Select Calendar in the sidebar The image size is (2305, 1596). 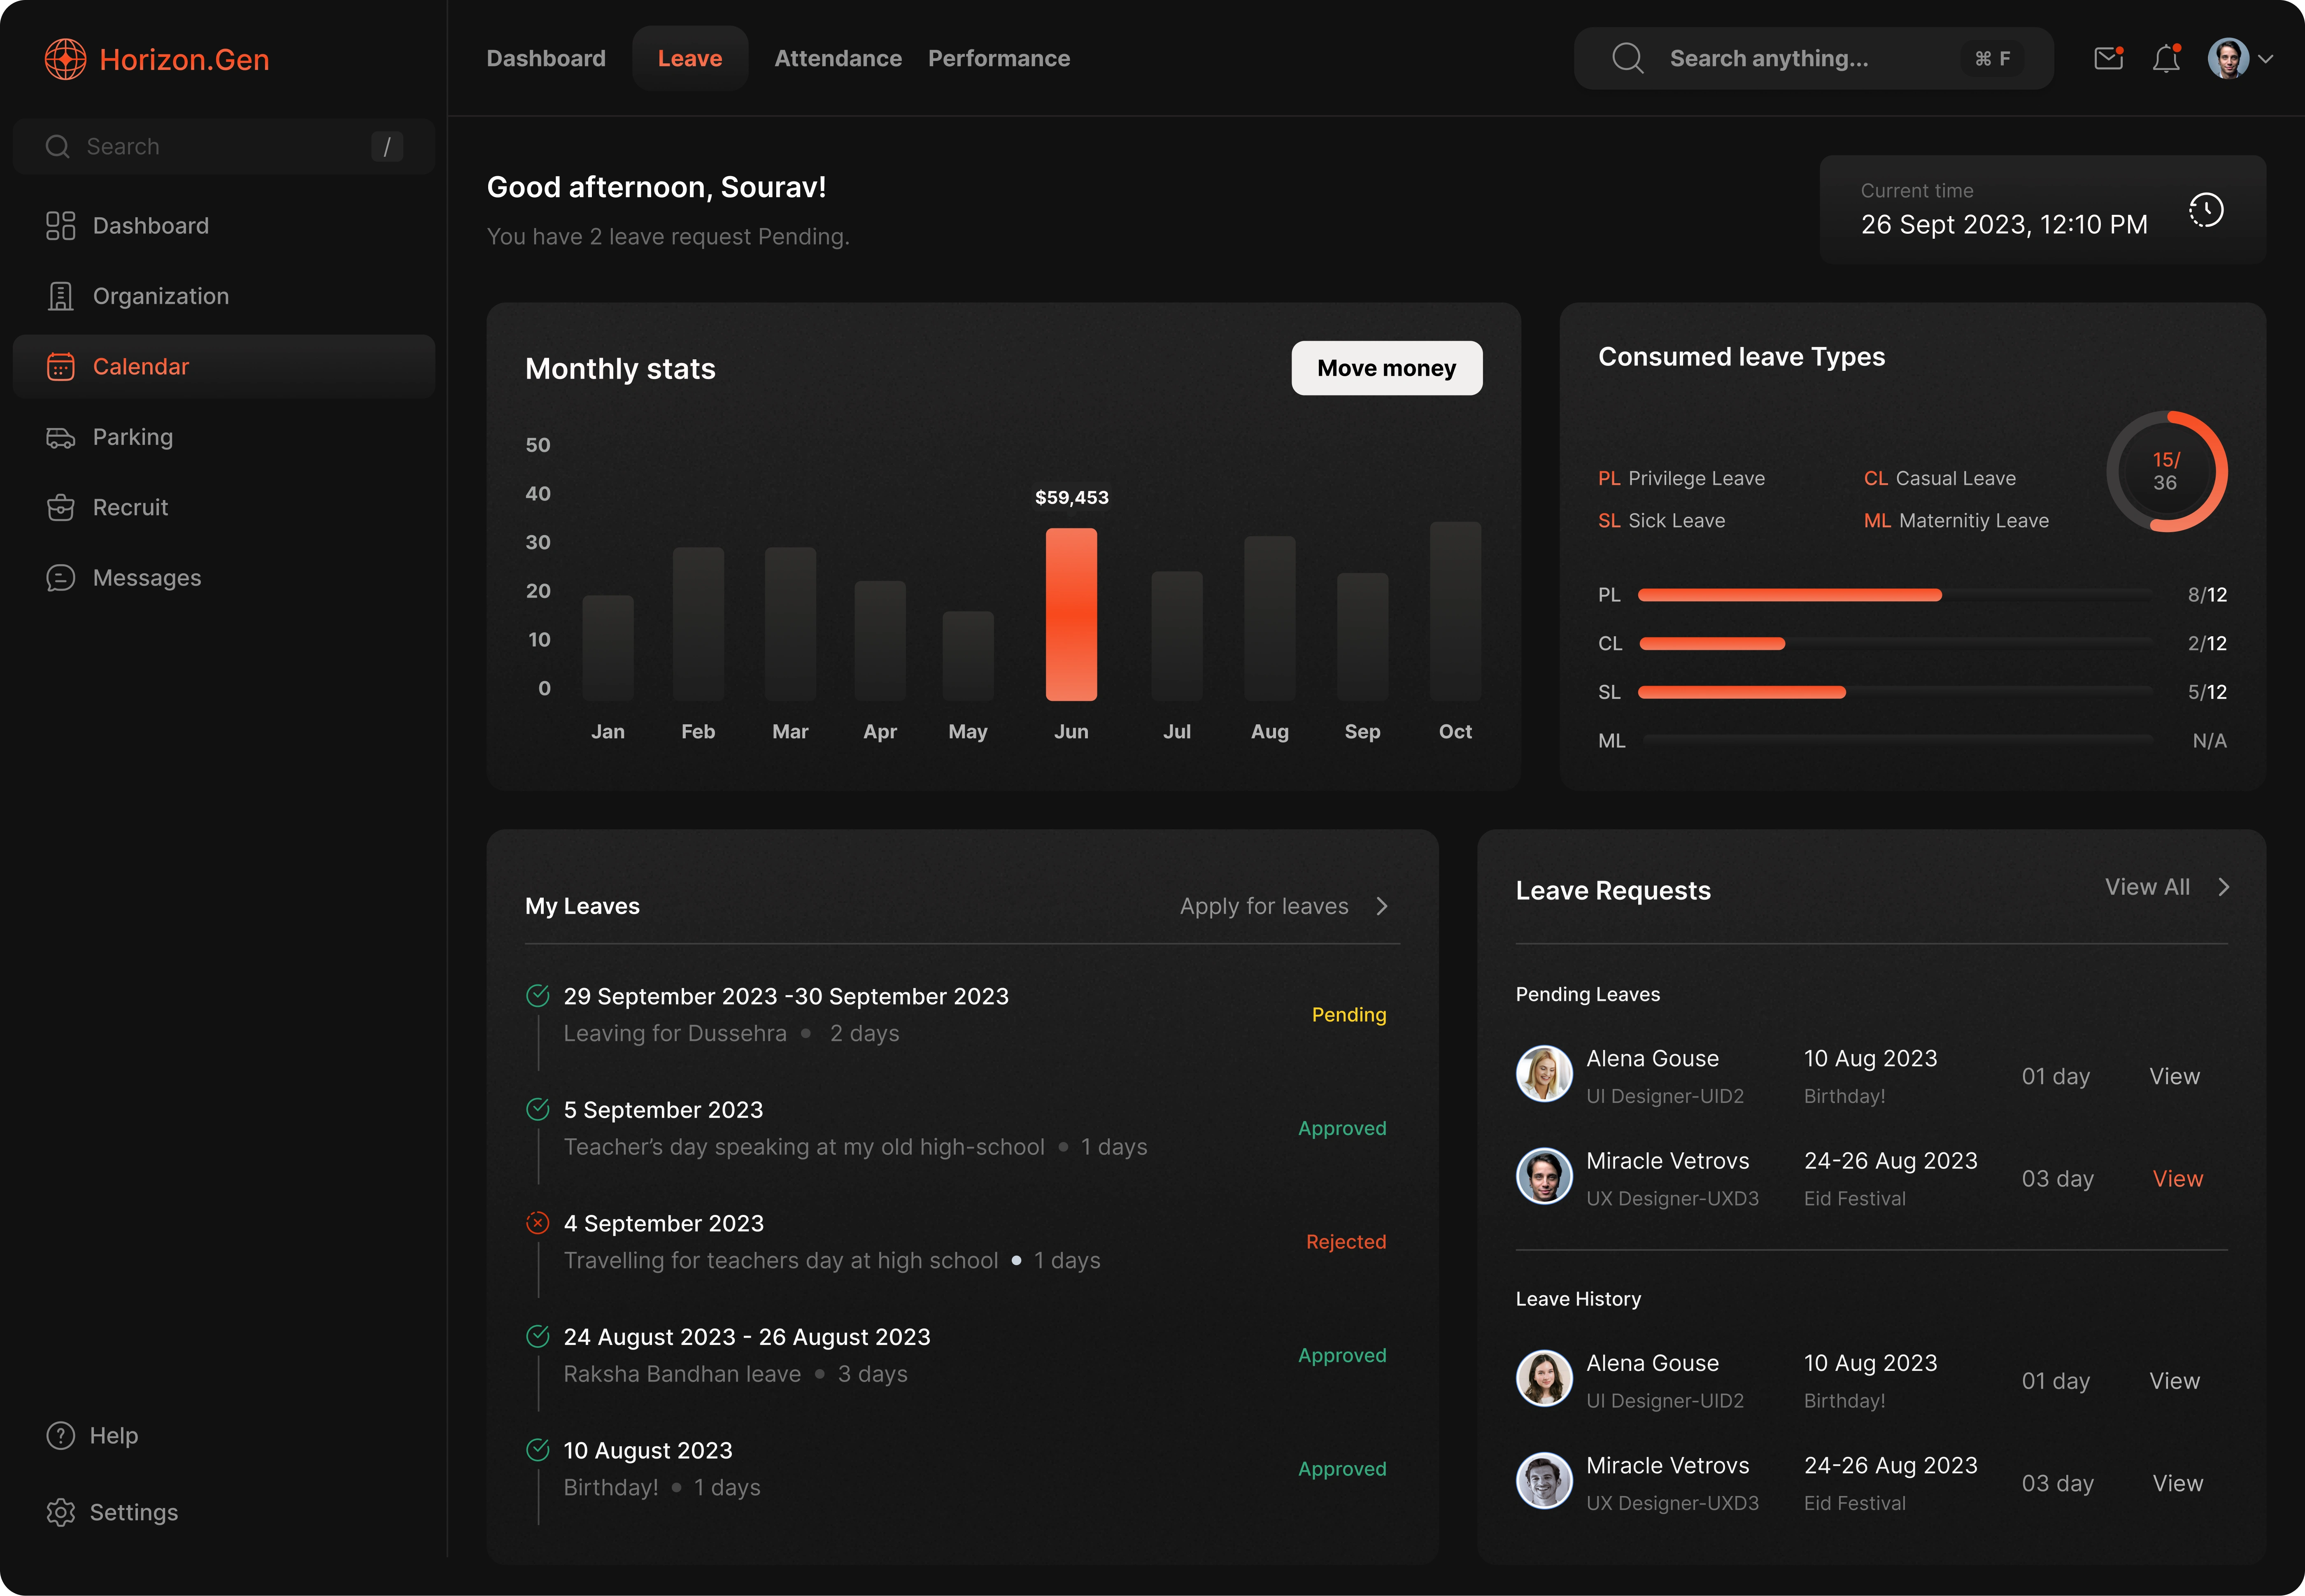coord(224,367)
